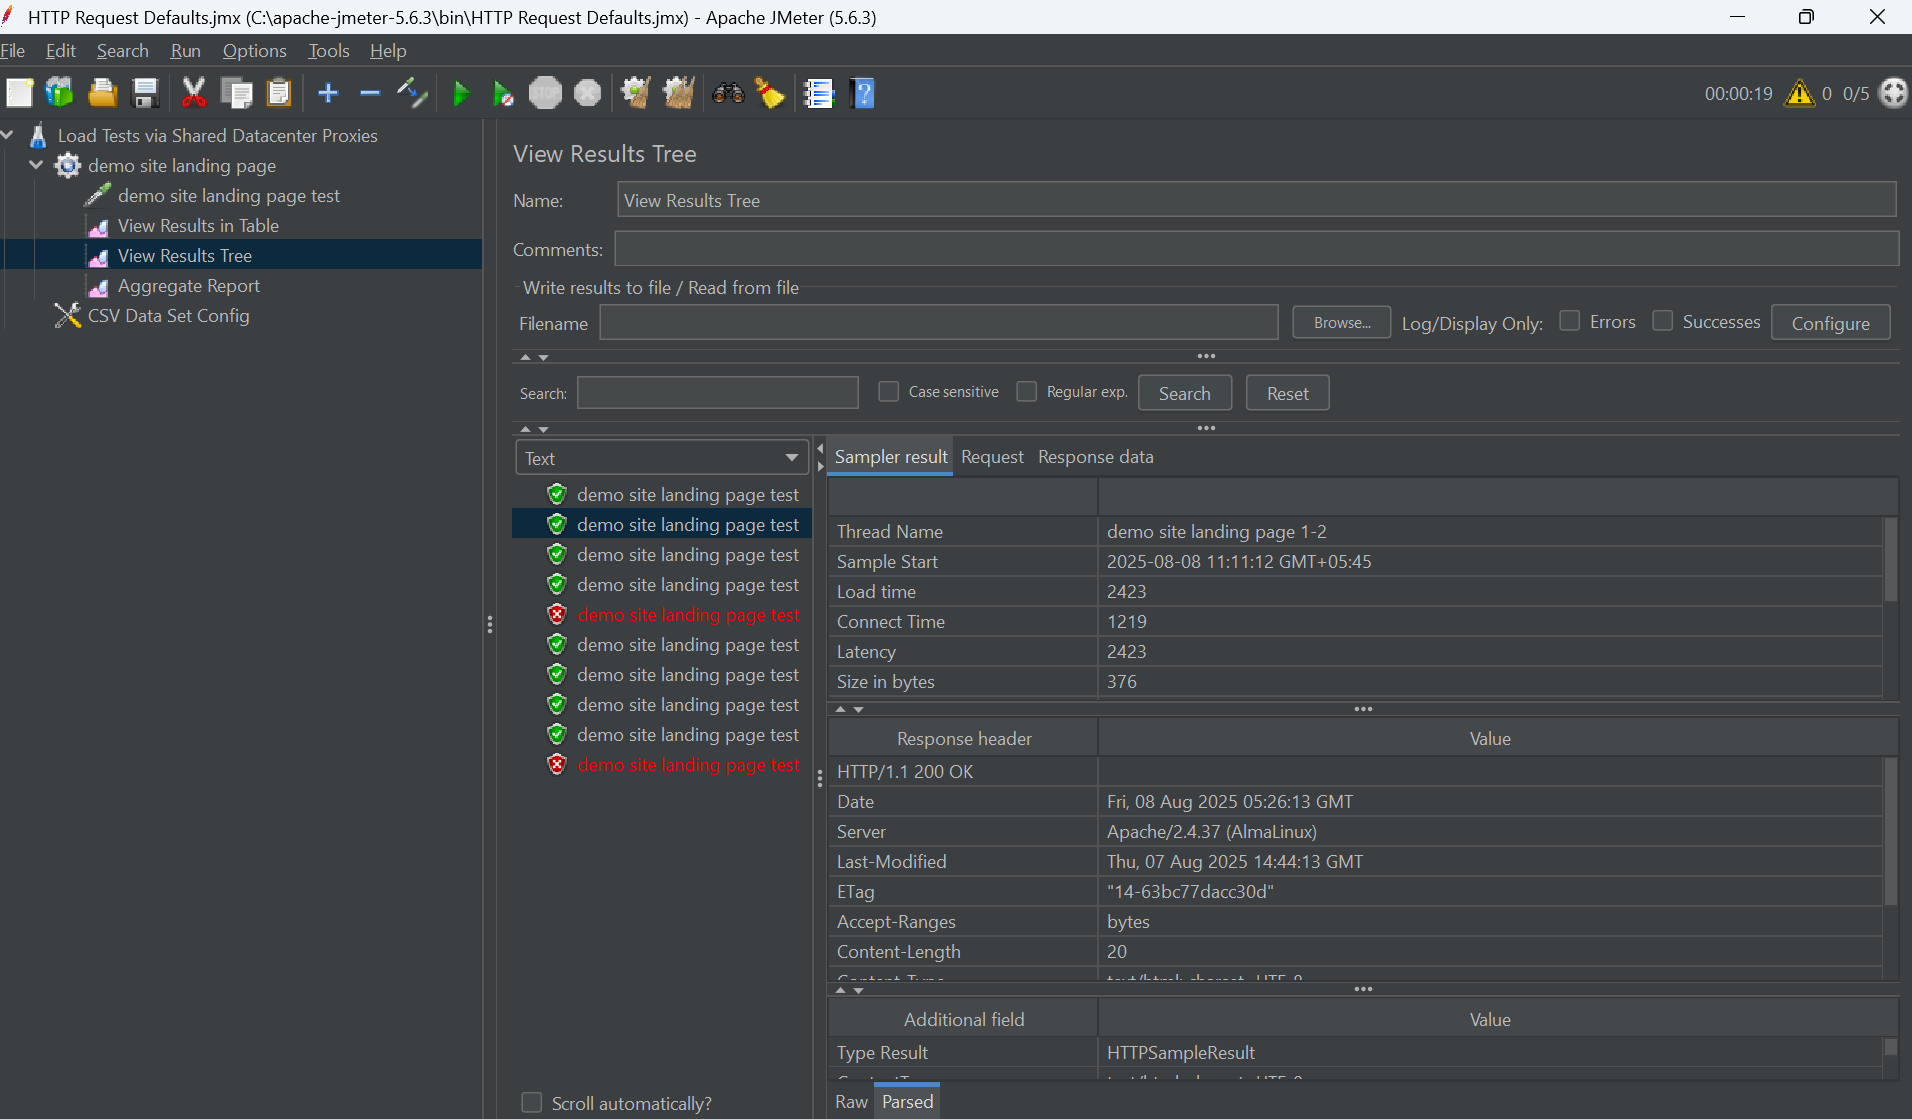
Task: Open the Run menu
Action: click(x=185, y=51)
